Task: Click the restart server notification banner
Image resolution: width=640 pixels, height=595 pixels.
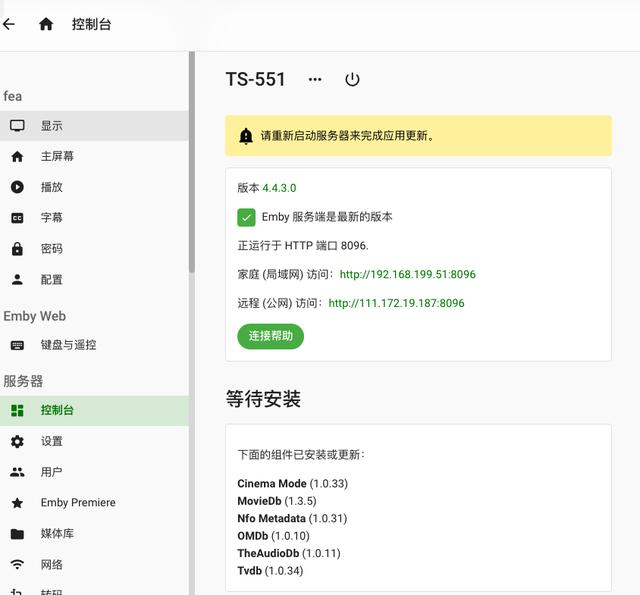Action: pyautogui.click(x=418, y=136)
